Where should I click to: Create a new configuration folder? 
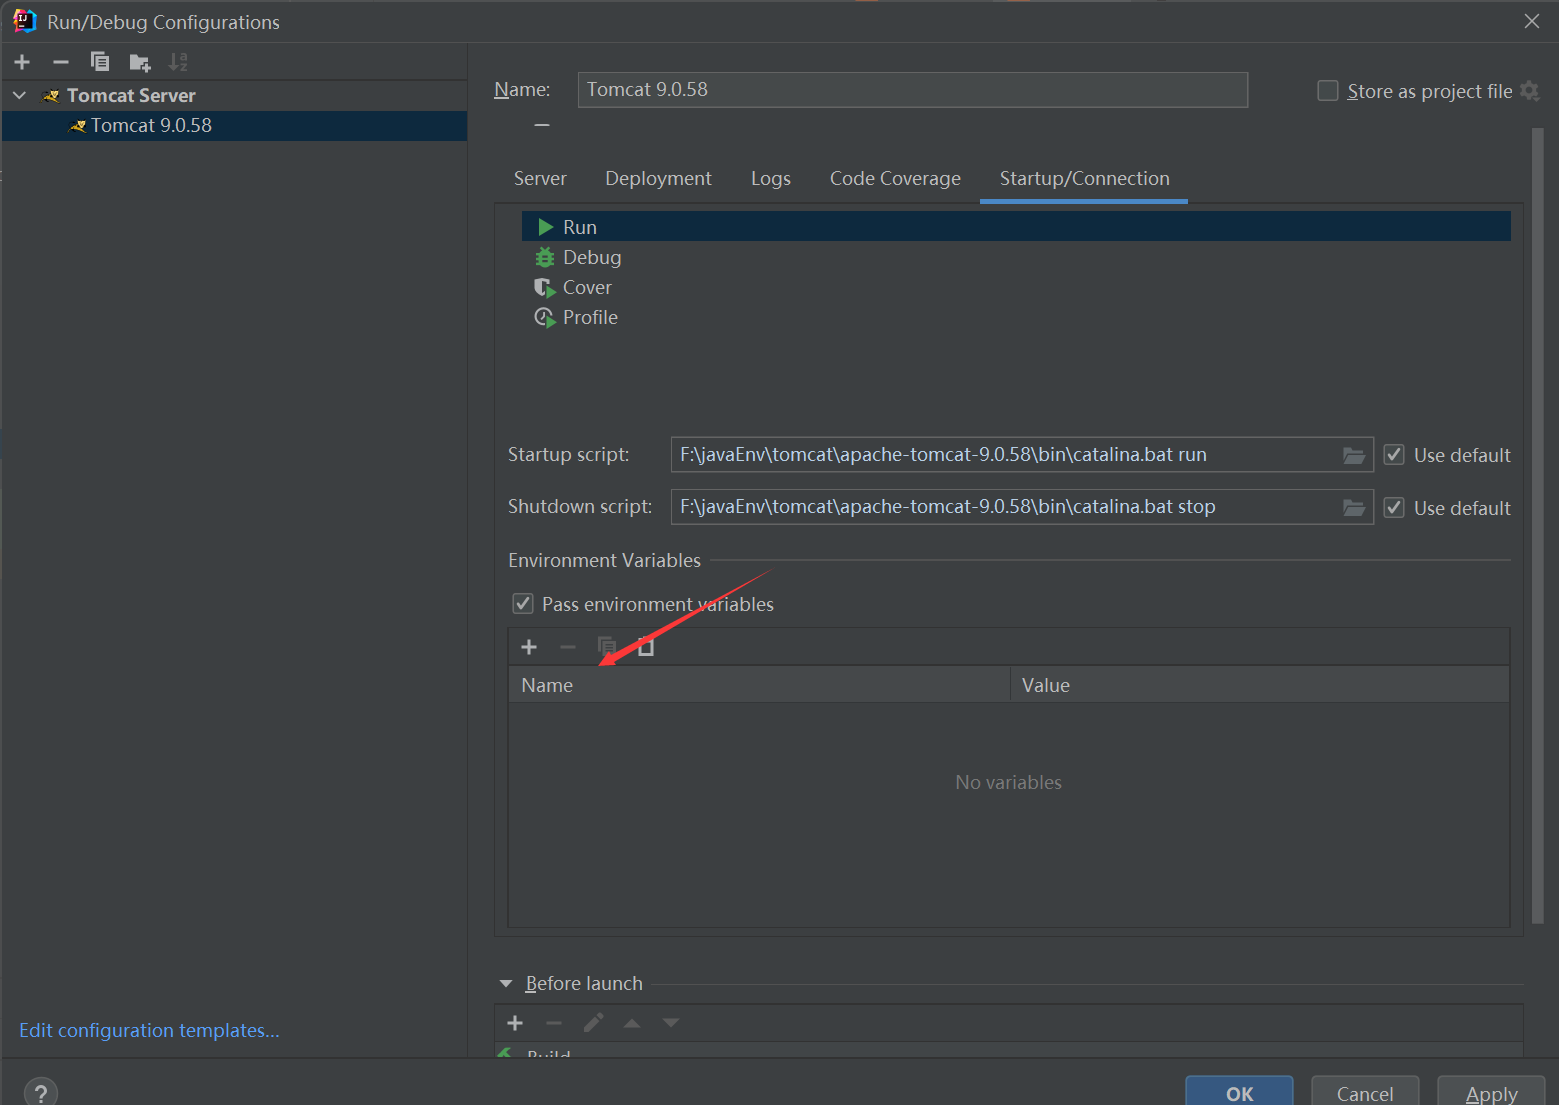[x=140, y=62]
